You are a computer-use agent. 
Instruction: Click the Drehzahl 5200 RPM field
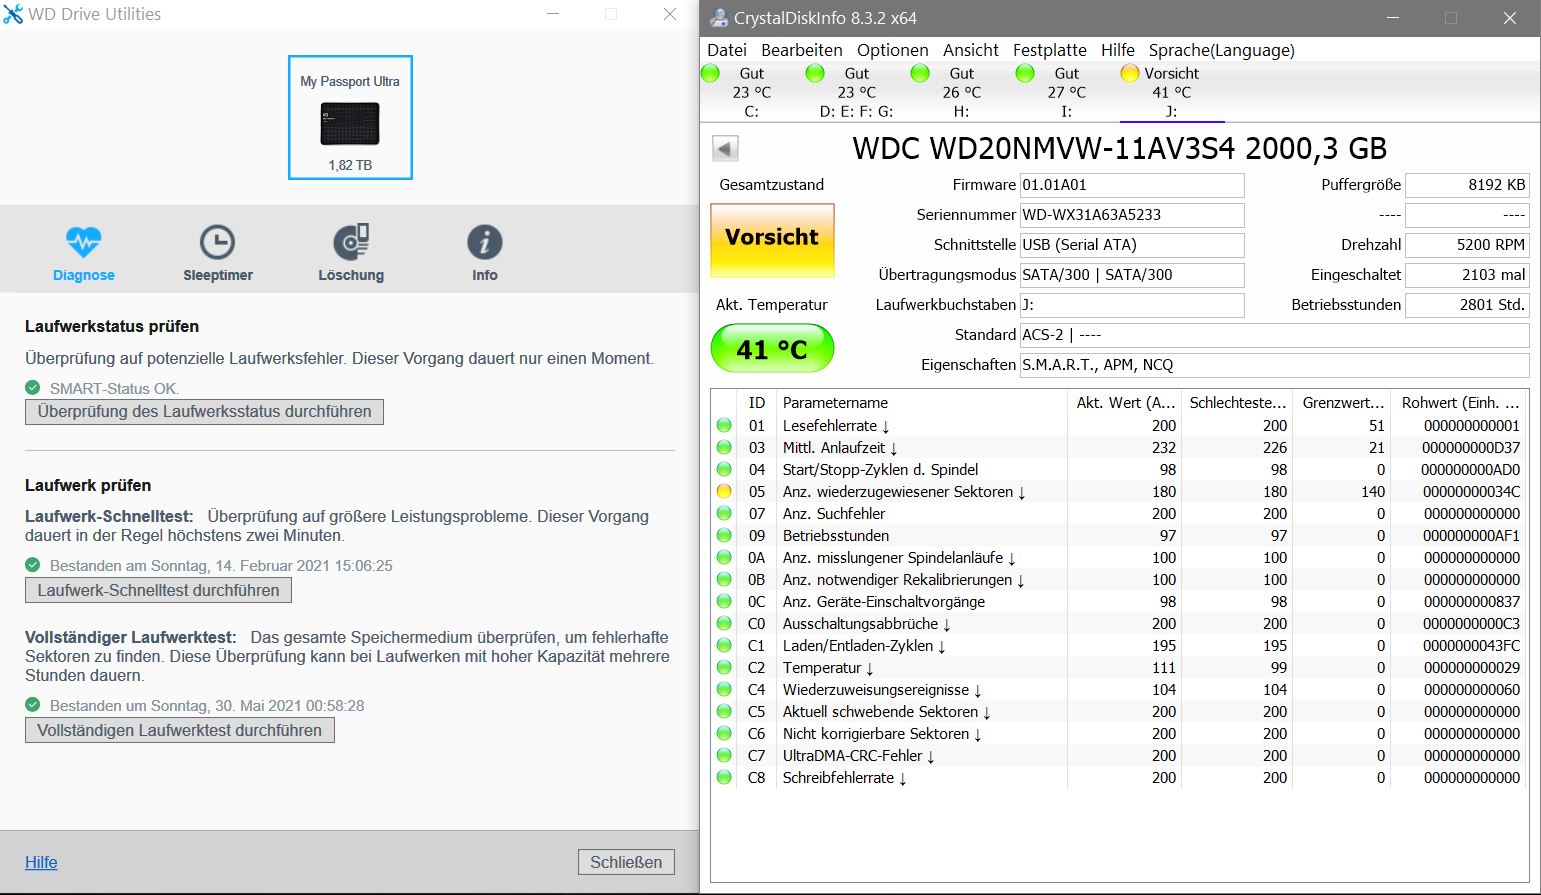point(1467,245)
